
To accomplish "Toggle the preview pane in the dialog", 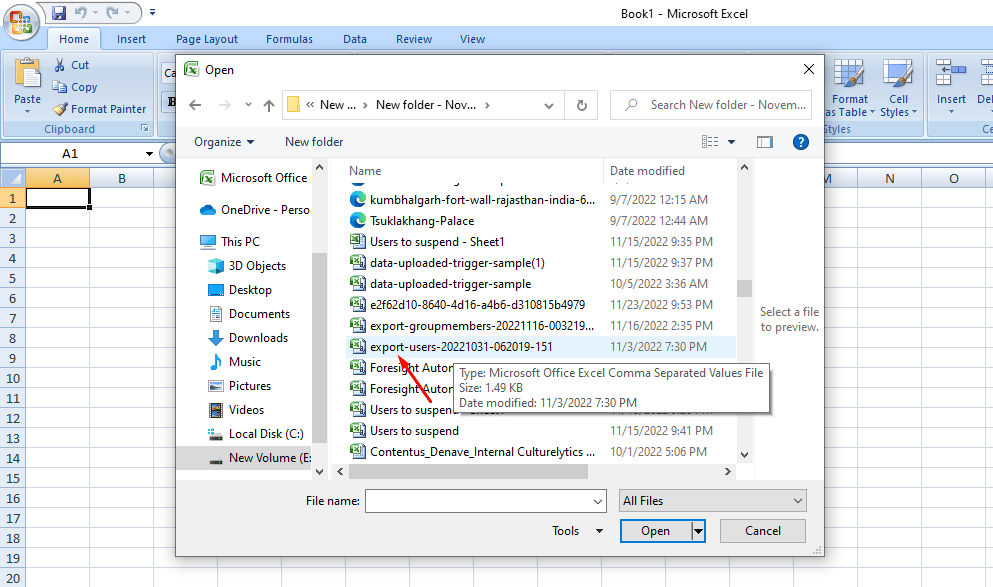I will 765,142.
